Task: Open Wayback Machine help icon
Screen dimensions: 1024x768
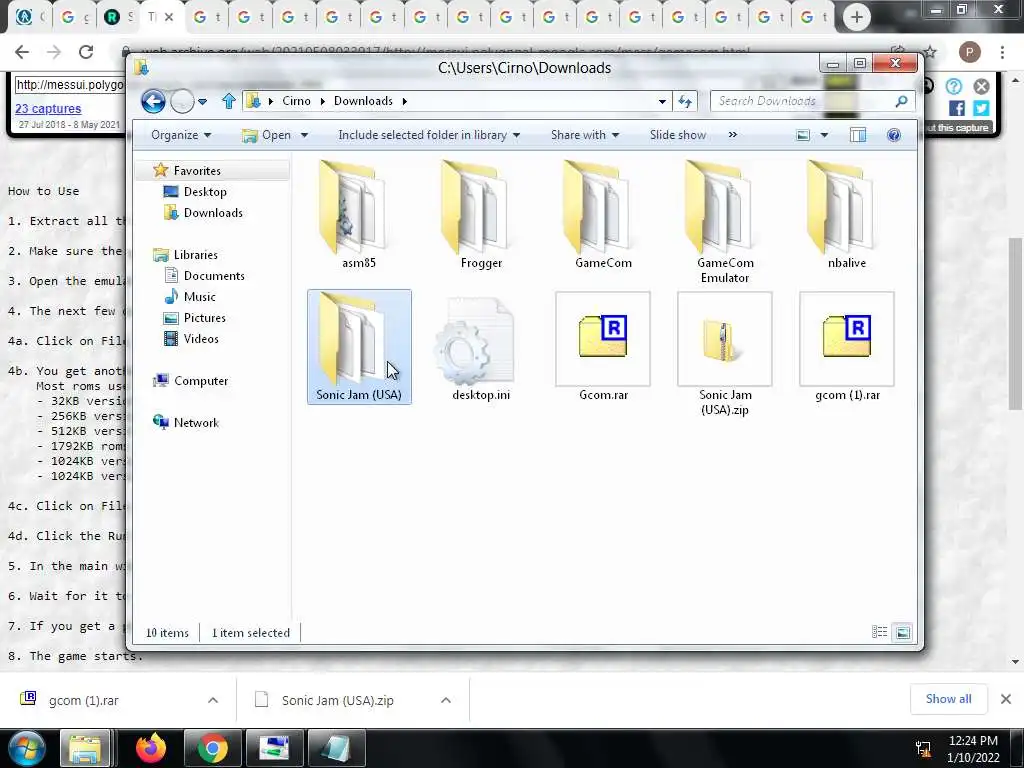Action: coord(953,86)
